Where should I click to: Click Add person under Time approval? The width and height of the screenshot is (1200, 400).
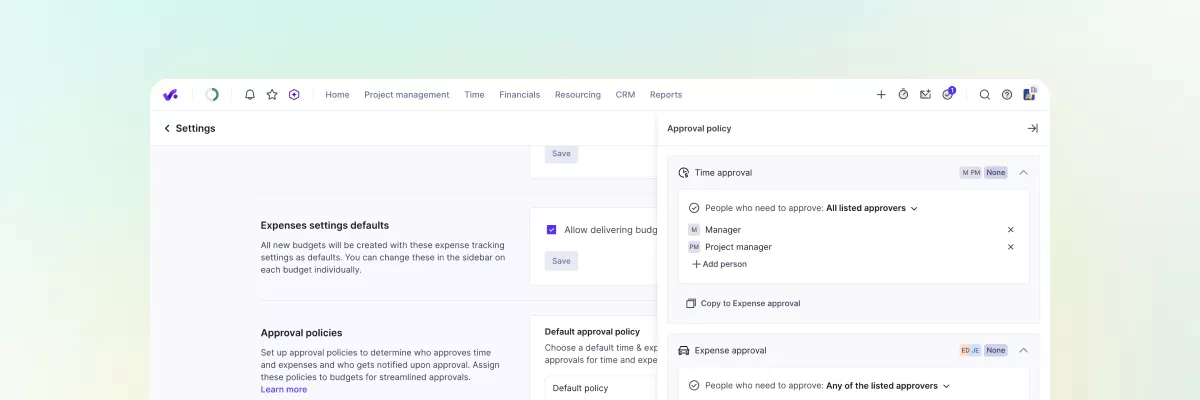point(719,264)
